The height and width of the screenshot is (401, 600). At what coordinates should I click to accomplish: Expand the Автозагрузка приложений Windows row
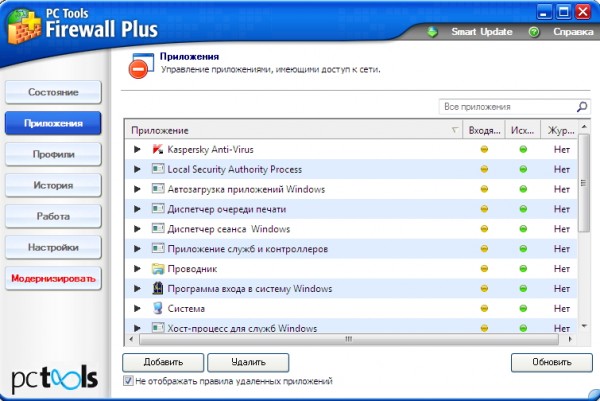137,189
